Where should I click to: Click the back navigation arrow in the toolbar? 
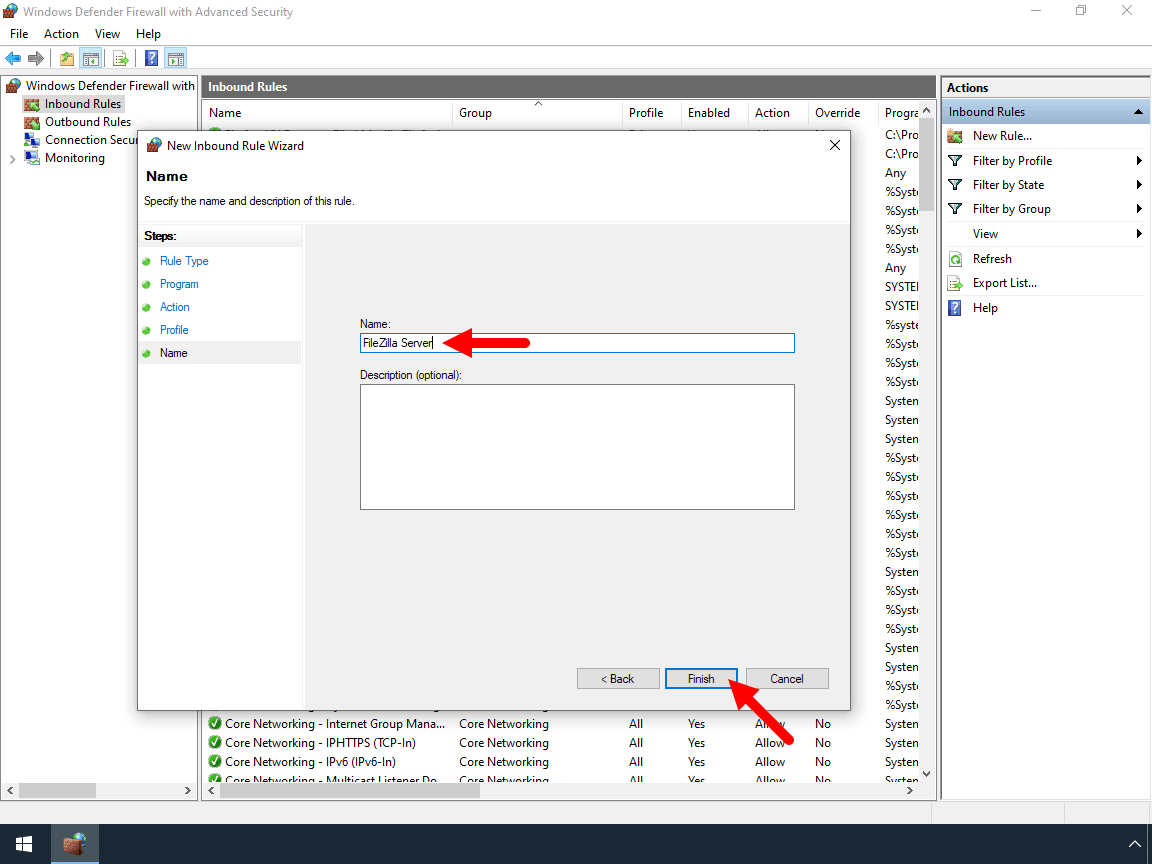tap(12, 57)
